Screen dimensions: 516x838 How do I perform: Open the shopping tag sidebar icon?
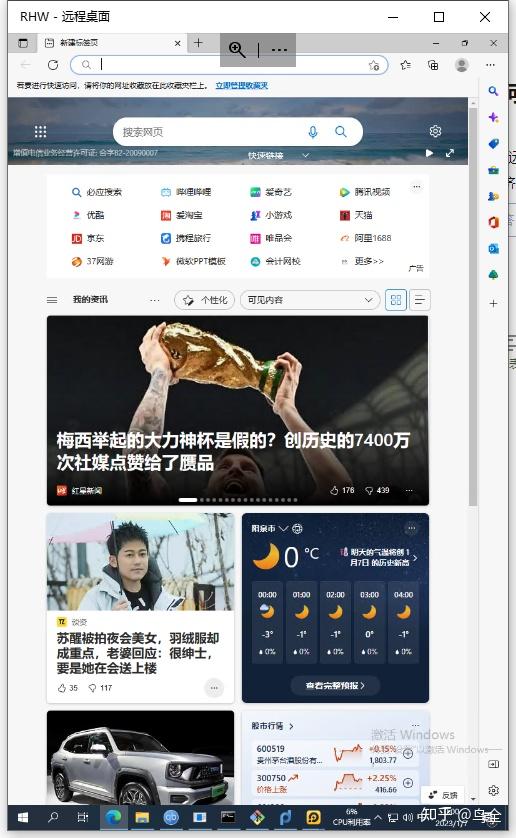click(x=493, y=144)
